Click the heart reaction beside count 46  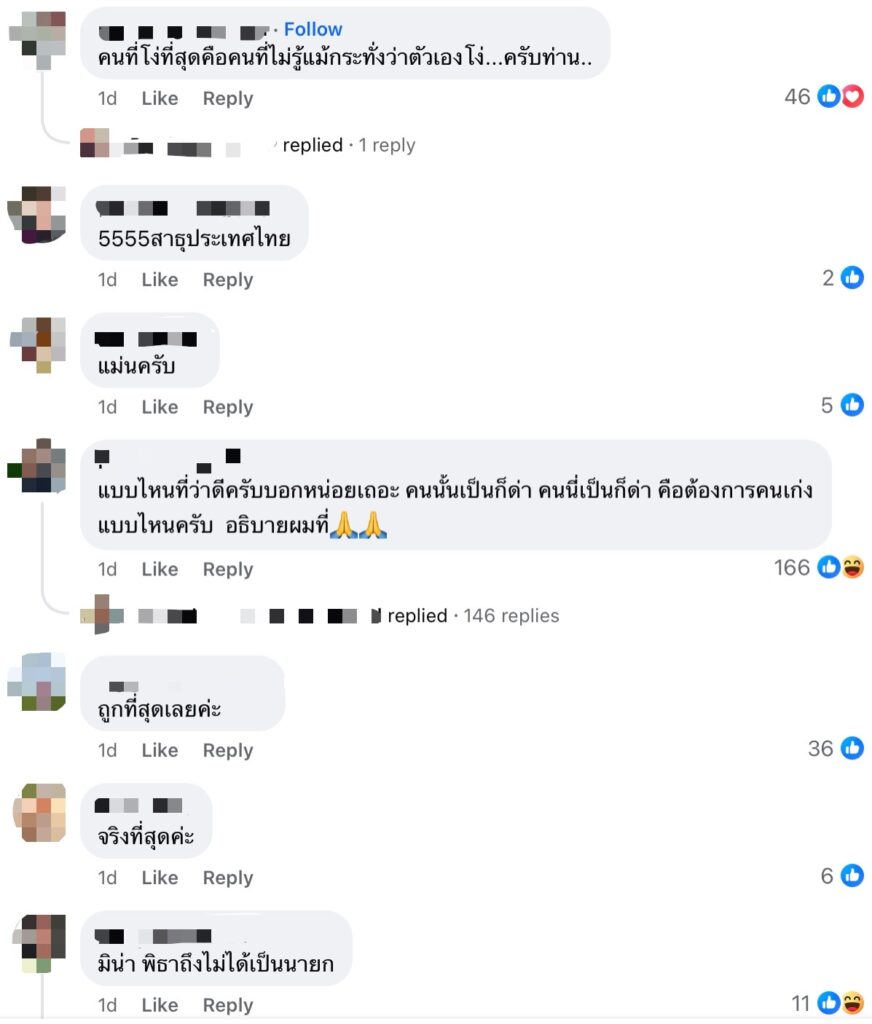[x=852, y=97]
